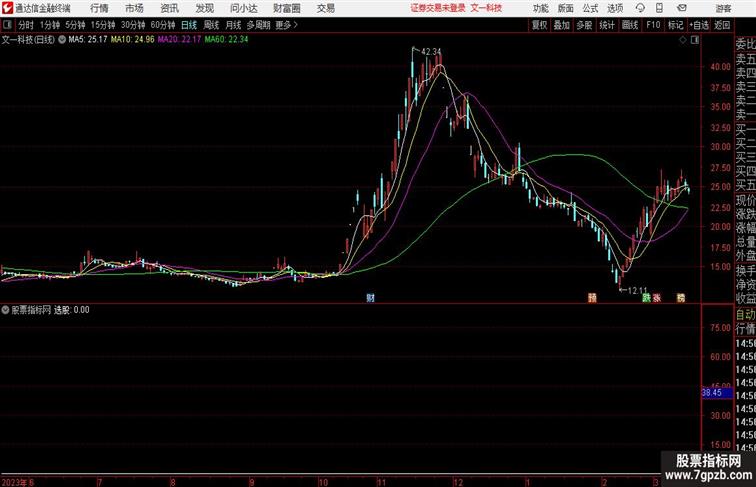The image size is (756, 487).
Task: Open the F10 company info
Action: click(653, 25)
